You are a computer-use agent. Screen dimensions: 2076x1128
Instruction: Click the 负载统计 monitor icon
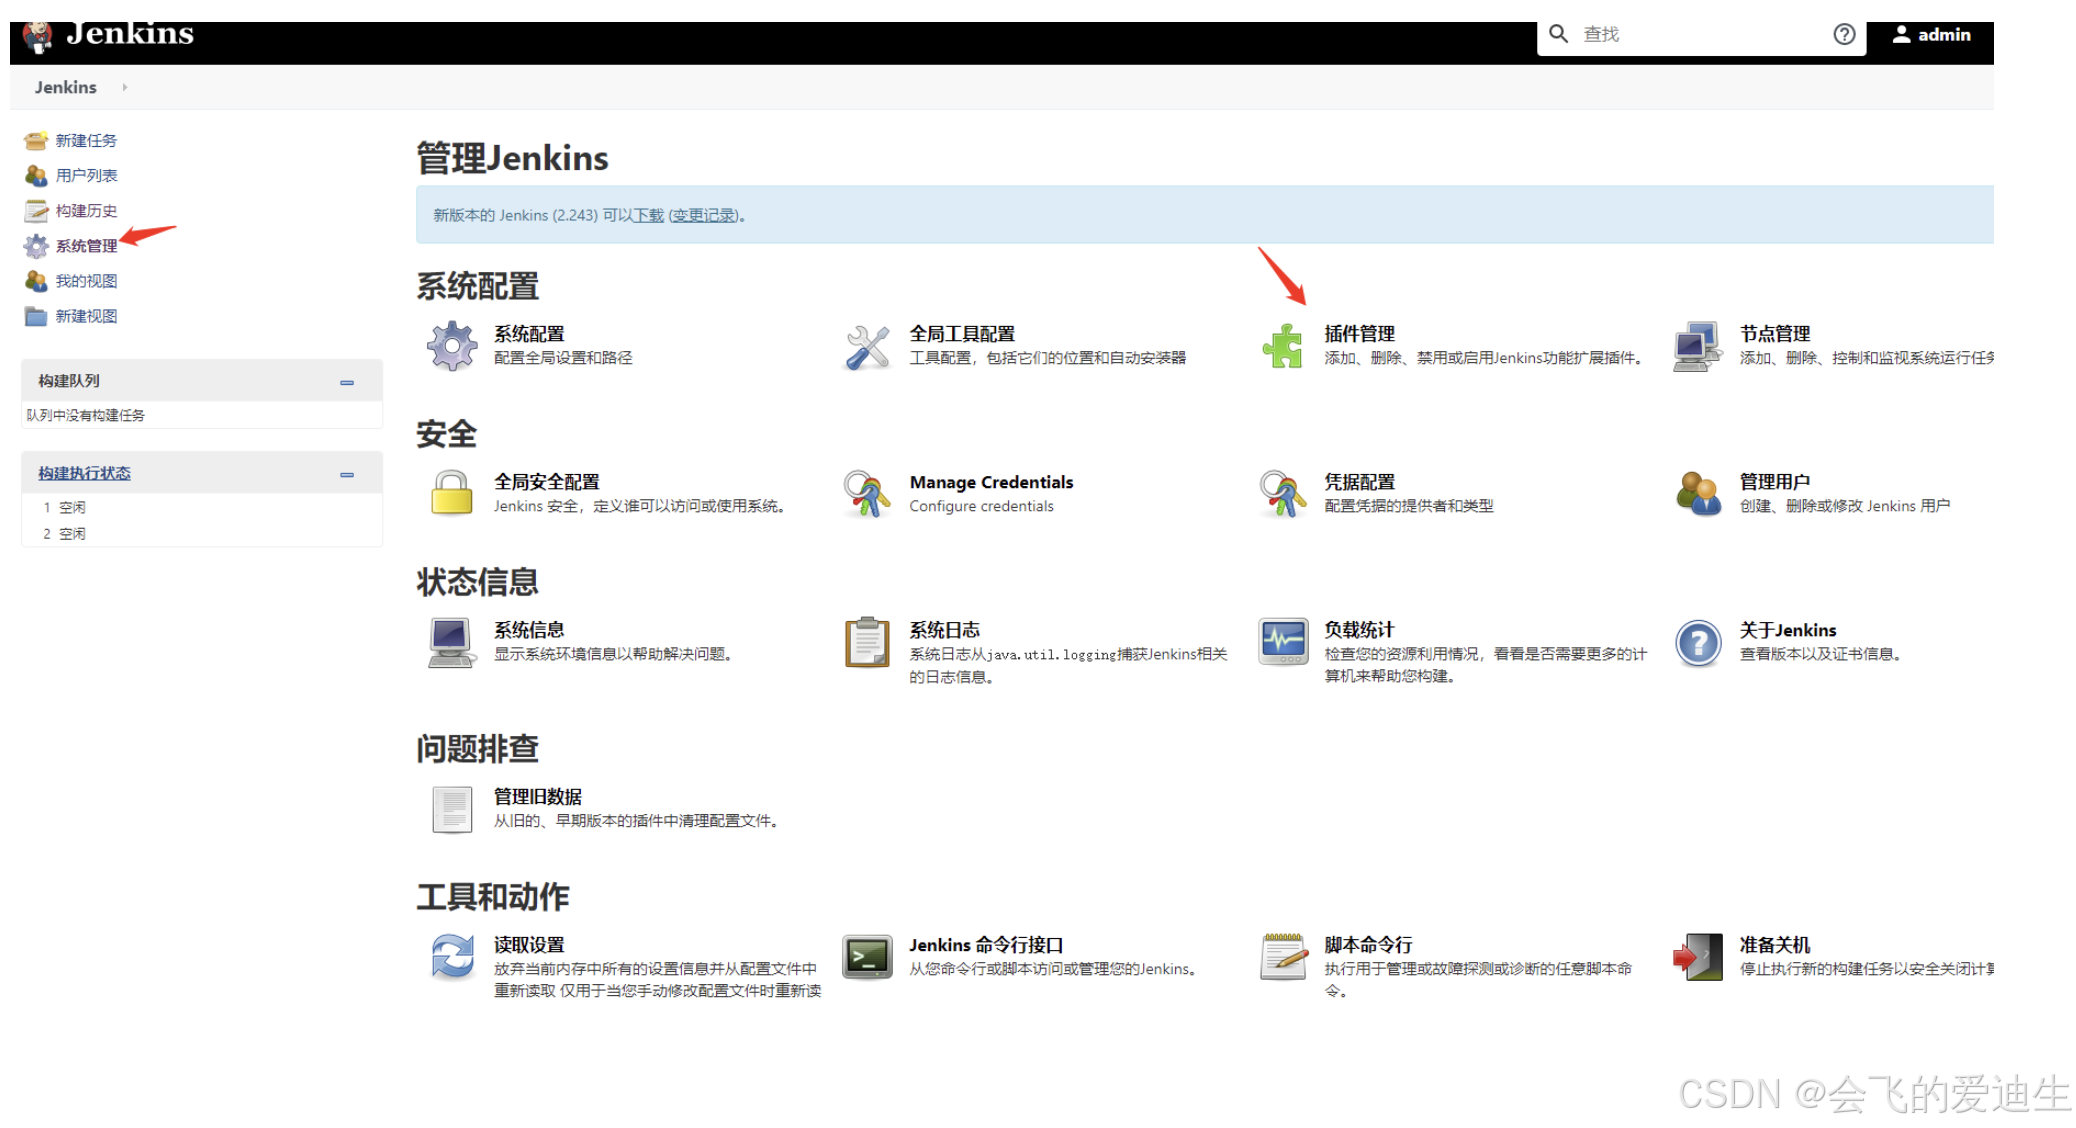(x=1282, y=641)
